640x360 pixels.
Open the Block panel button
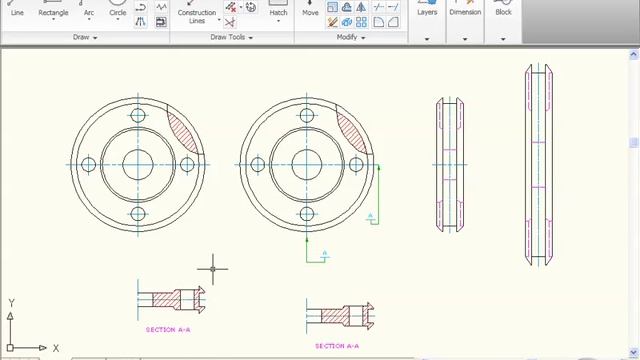503,9
